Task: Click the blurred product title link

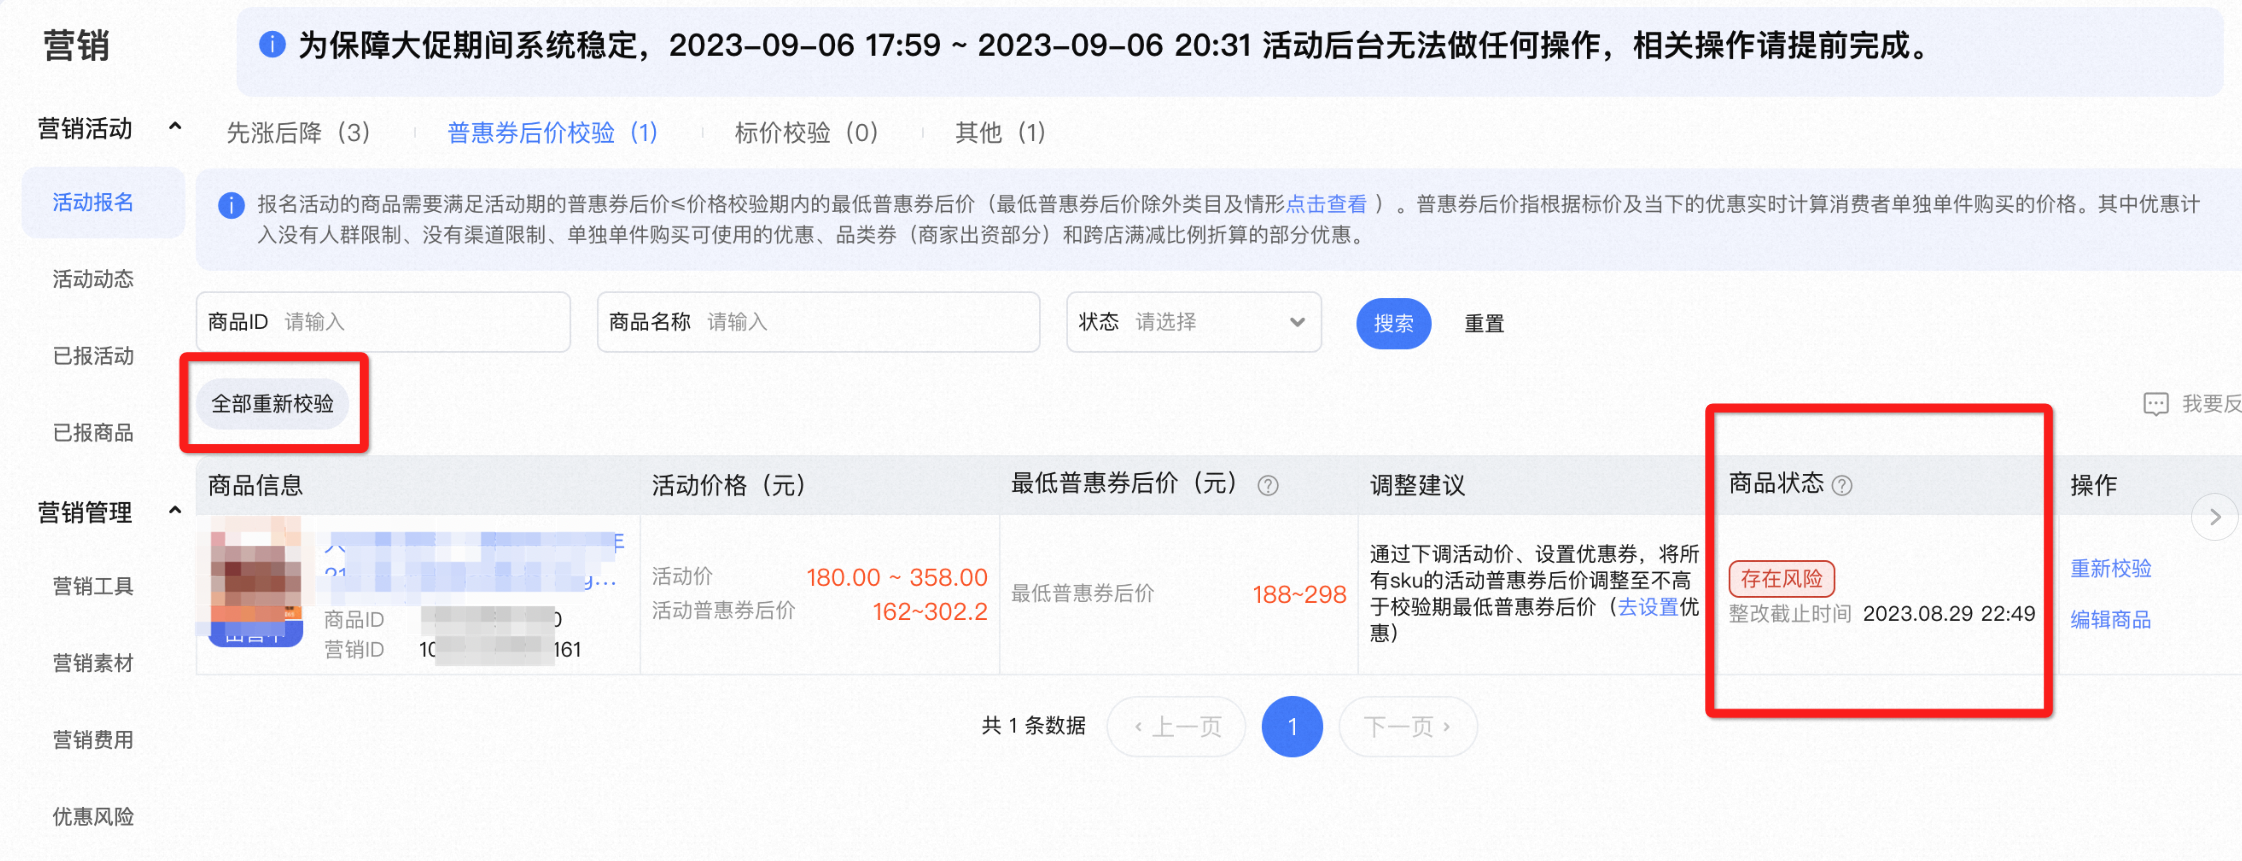Action: click(474, 562)
